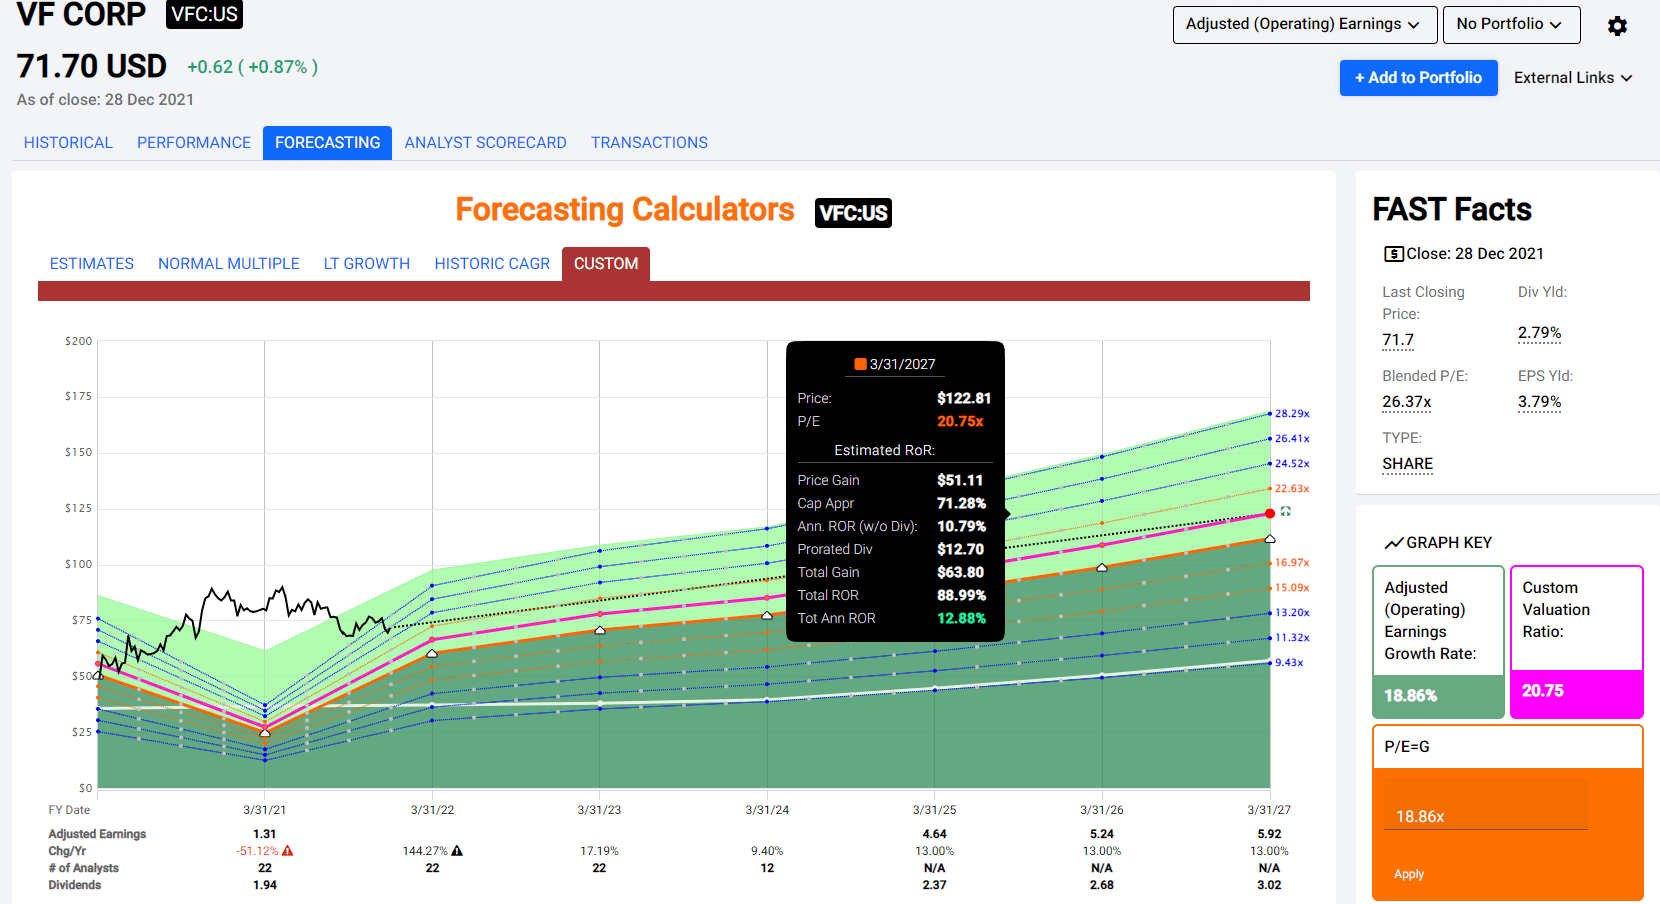Click the red endpoint dot on the custom line

coord(1270,513)
